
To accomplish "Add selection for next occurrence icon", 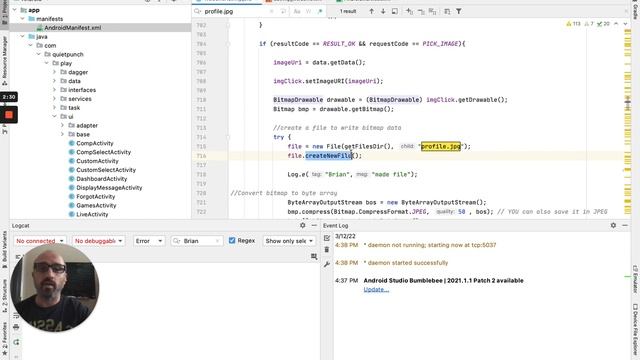I will pyautogui.click(x=409, y=11).
